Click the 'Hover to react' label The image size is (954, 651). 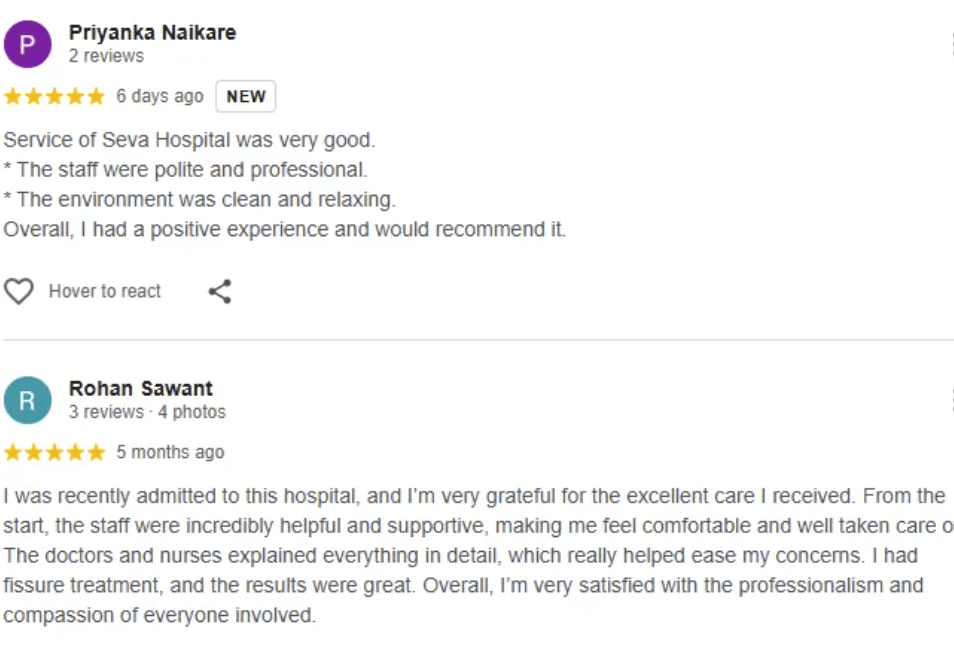click(x=104, y=291)
